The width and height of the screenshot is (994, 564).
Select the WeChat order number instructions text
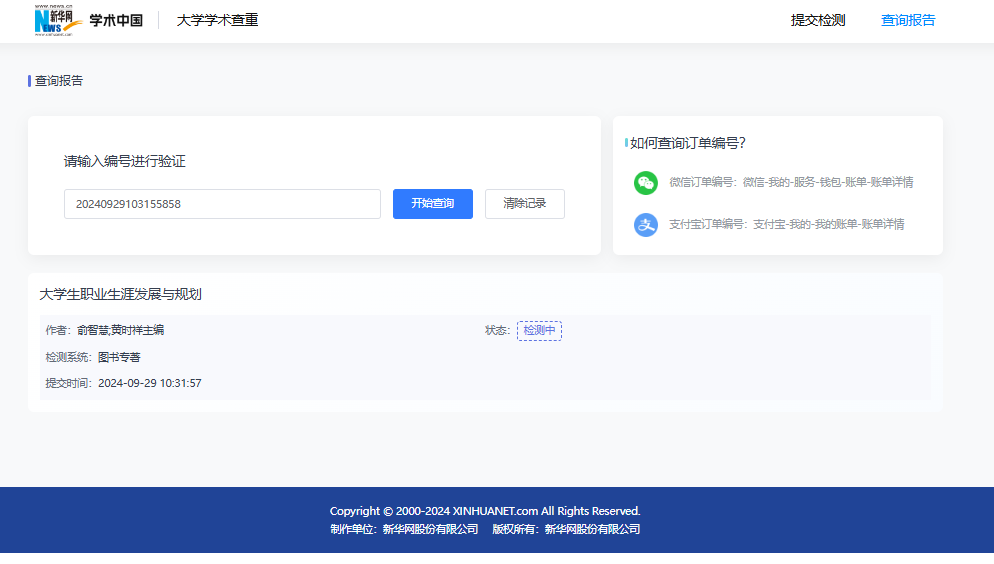791,183
